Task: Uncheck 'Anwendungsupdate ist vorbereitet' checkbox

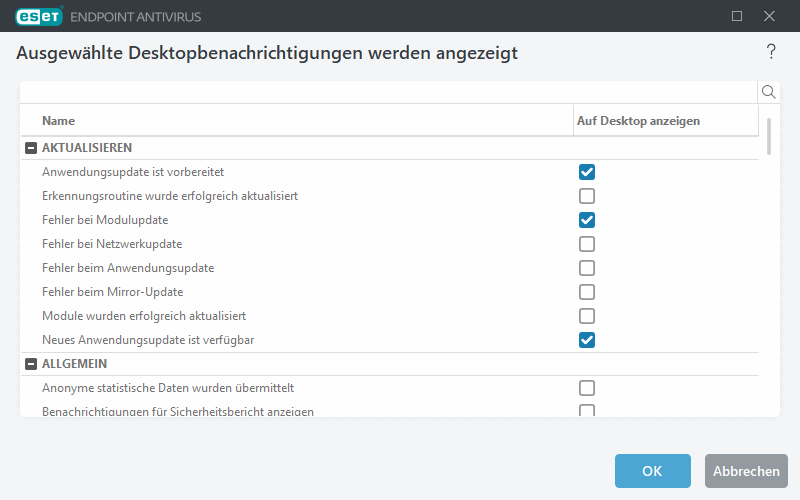Action: 587,172
